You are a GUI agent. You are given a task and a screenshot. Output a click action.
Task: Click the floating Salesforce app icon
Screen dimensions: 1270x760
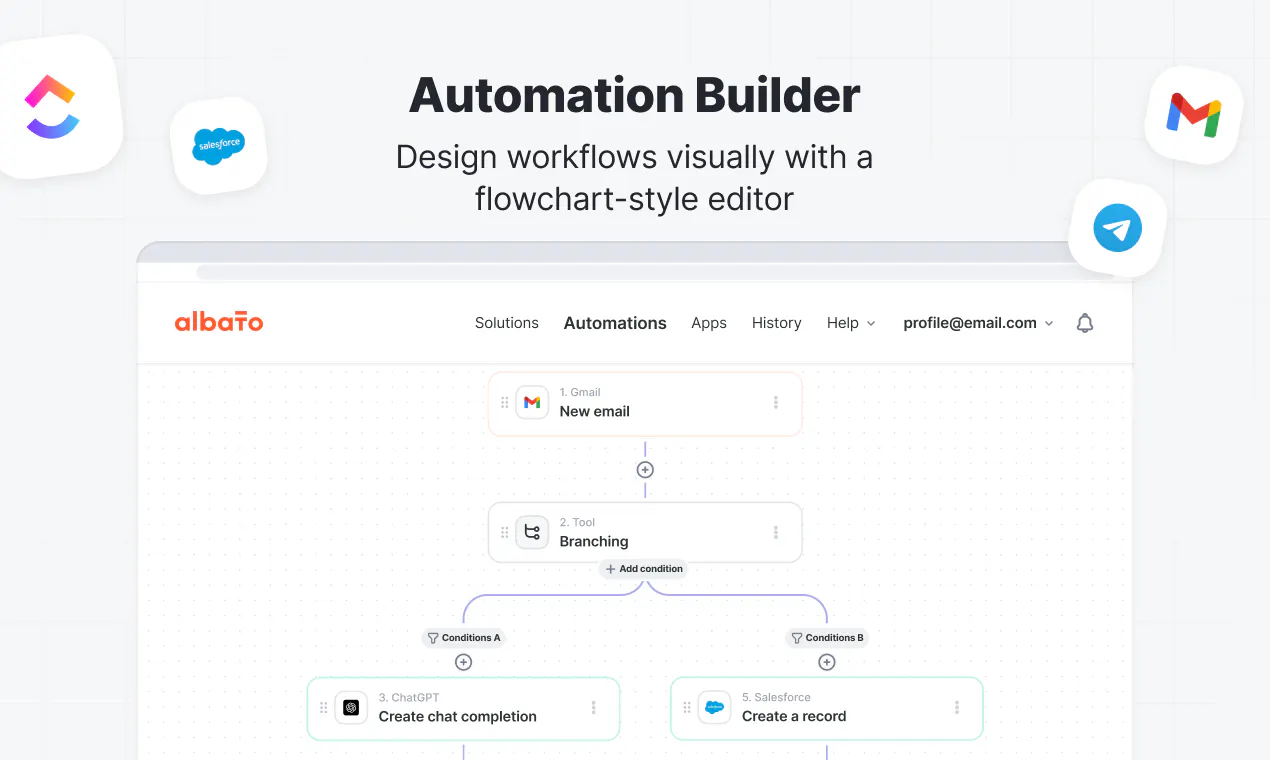[x=219, y=146]
